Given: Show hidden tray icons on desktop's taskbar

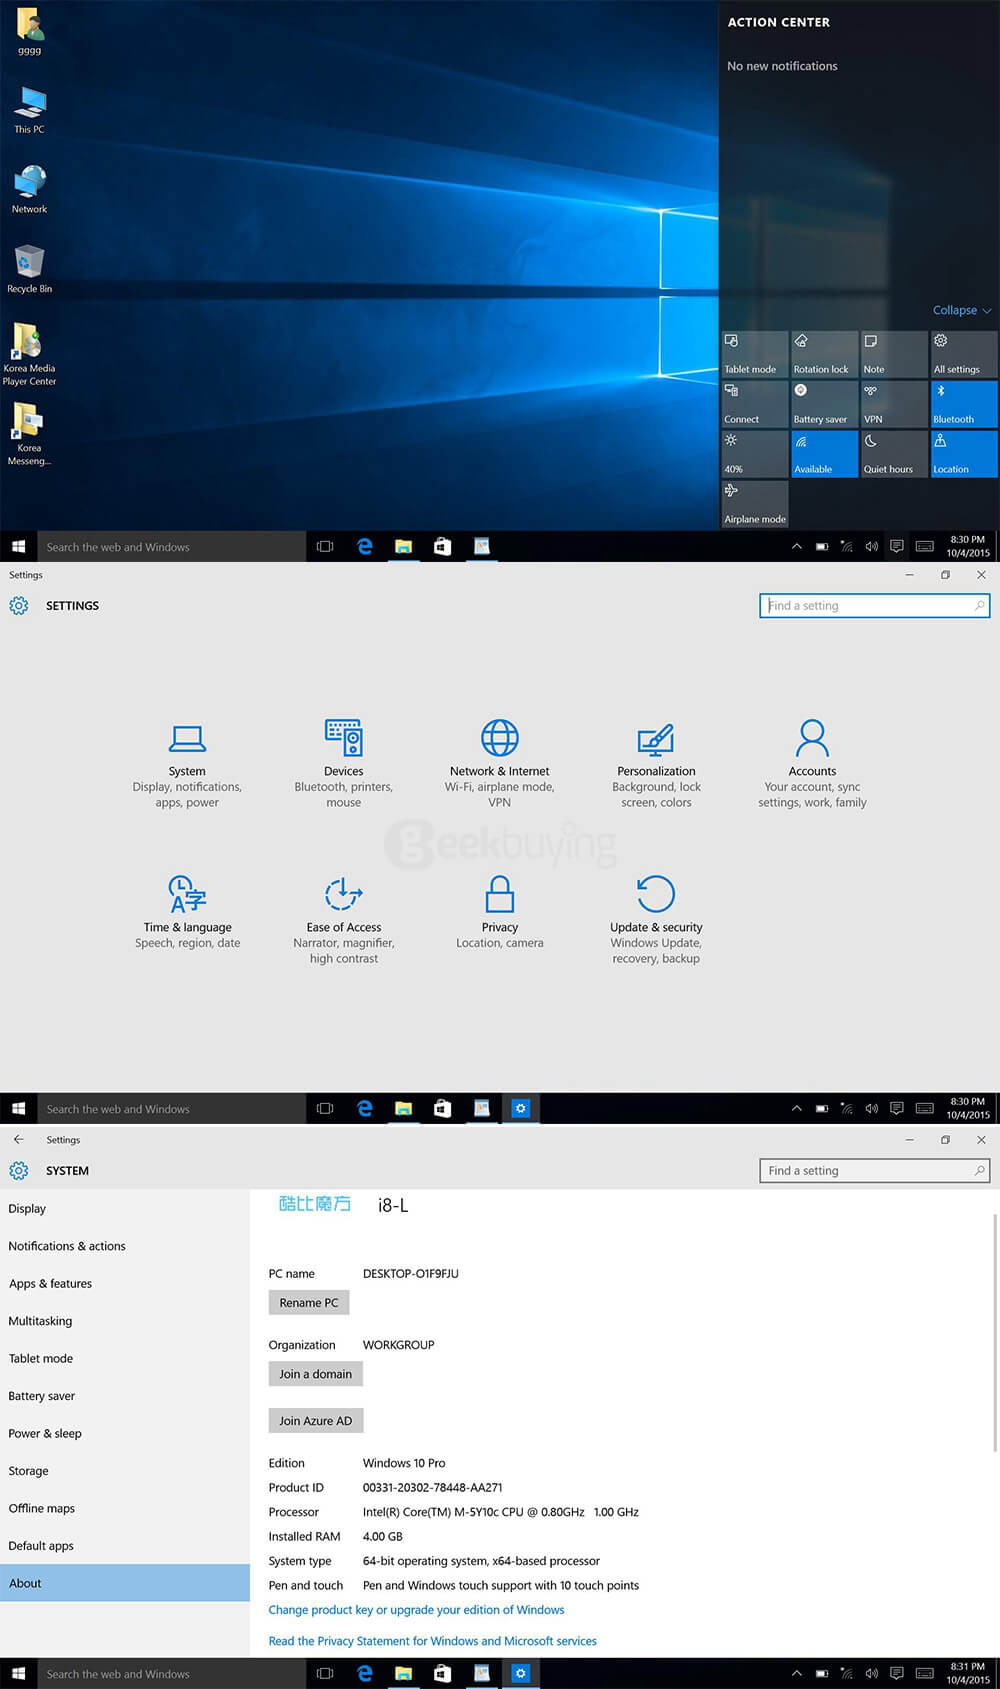Looking at the screenshot, I should tap(796, 547).
